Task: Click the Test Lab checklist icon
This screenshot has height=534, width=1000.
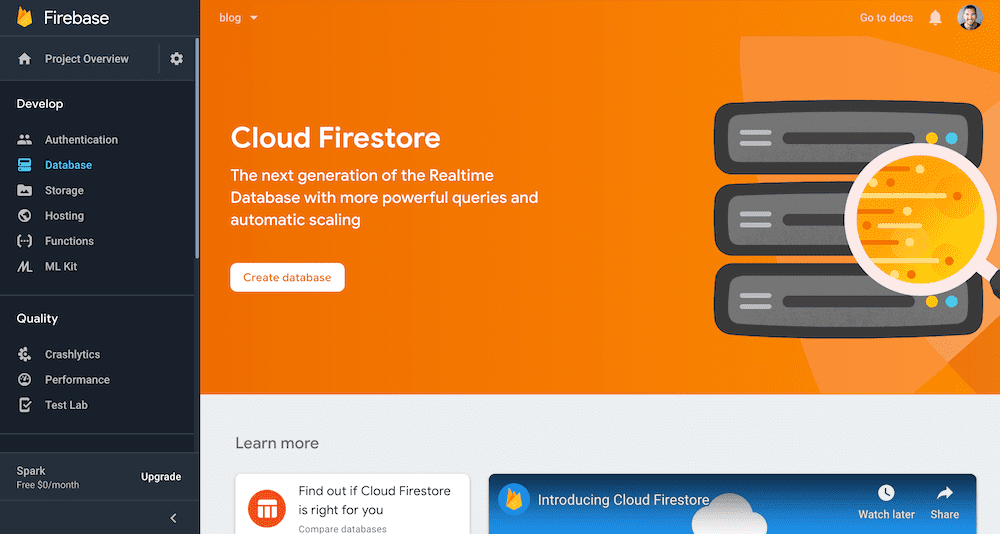Action: tap(25, 404)
